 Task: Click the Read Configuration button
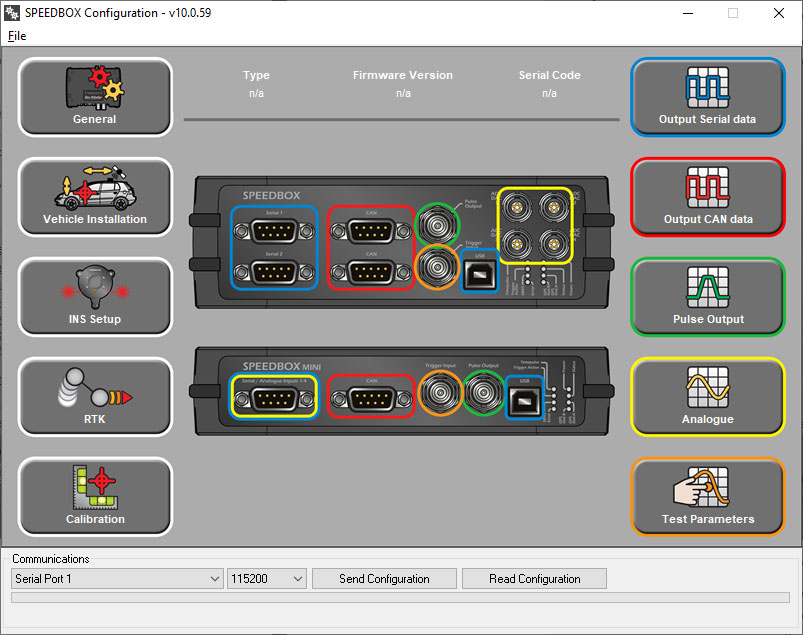pyautogui.click(x=534, y=579)
